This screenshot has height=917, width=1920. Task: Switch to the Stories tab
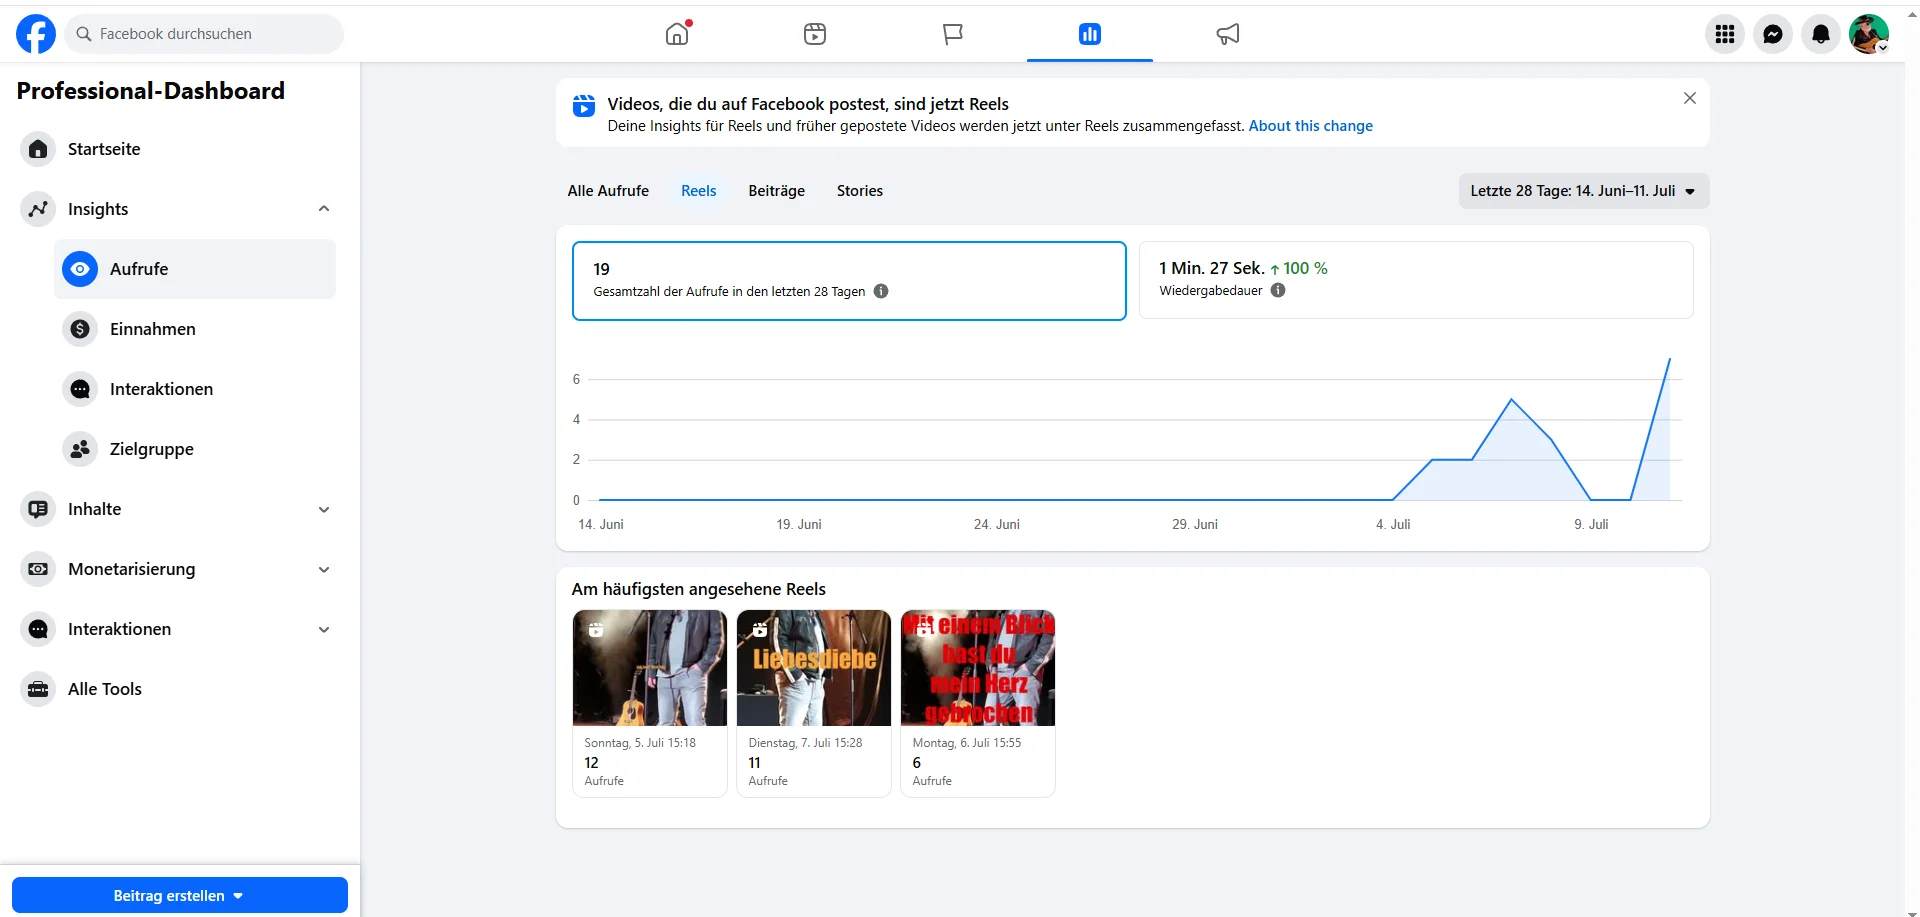pyautogui.click(x=860, y=191)
